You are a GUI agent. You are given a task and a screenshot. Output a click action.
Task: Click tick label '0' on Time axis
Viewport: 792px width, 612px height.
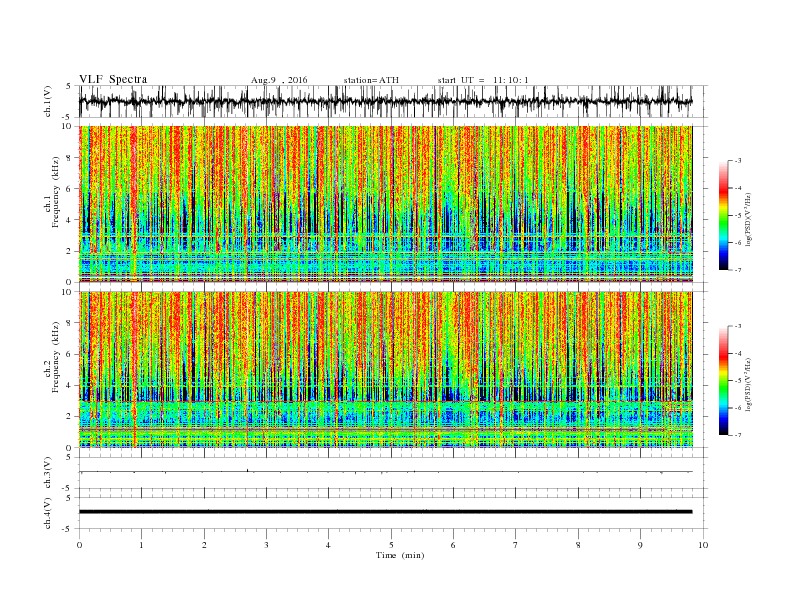point(79,545)
